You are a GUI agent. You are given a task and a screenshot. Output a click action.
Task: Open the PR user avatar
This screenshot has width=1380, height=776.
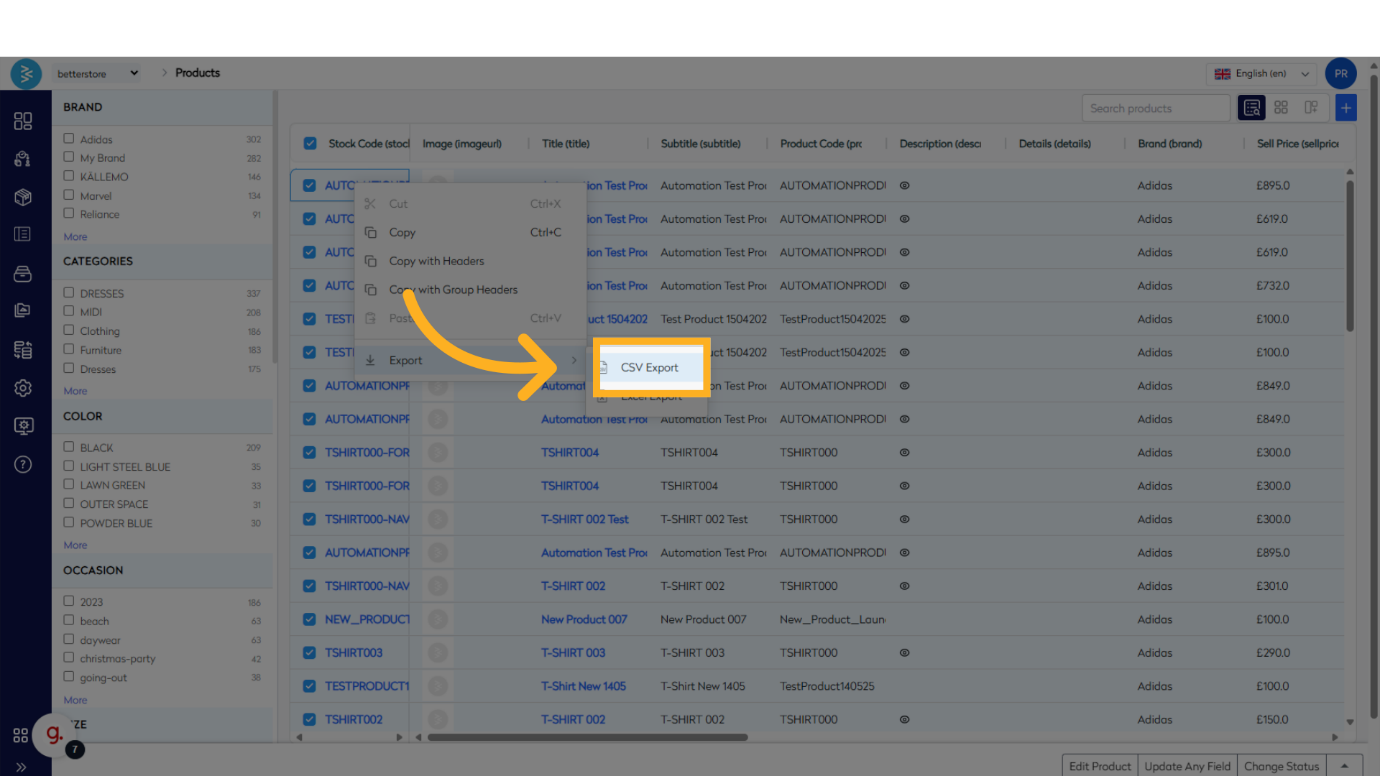(x=1340, y=73)
